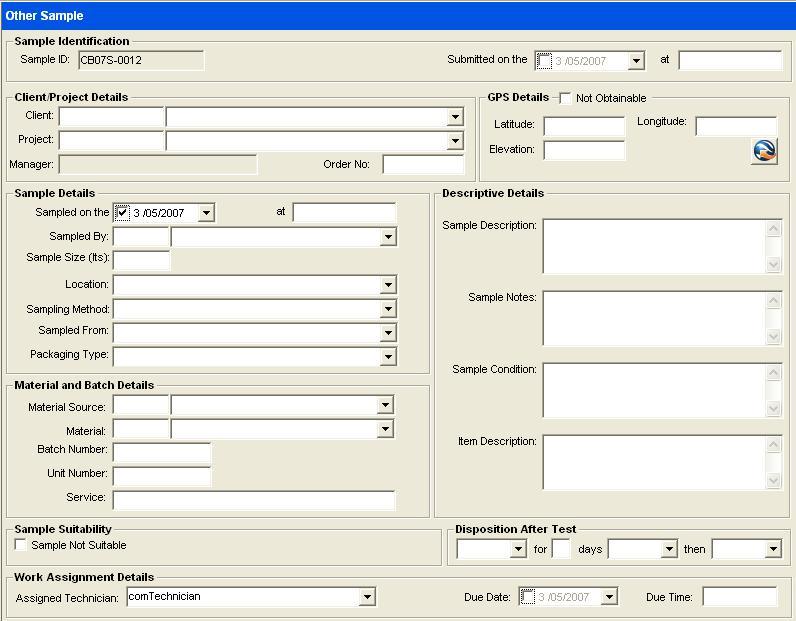The height and width of the screenshot is (621, 796).
Task: Open the Location dropdown list
Action: point(388,285)
